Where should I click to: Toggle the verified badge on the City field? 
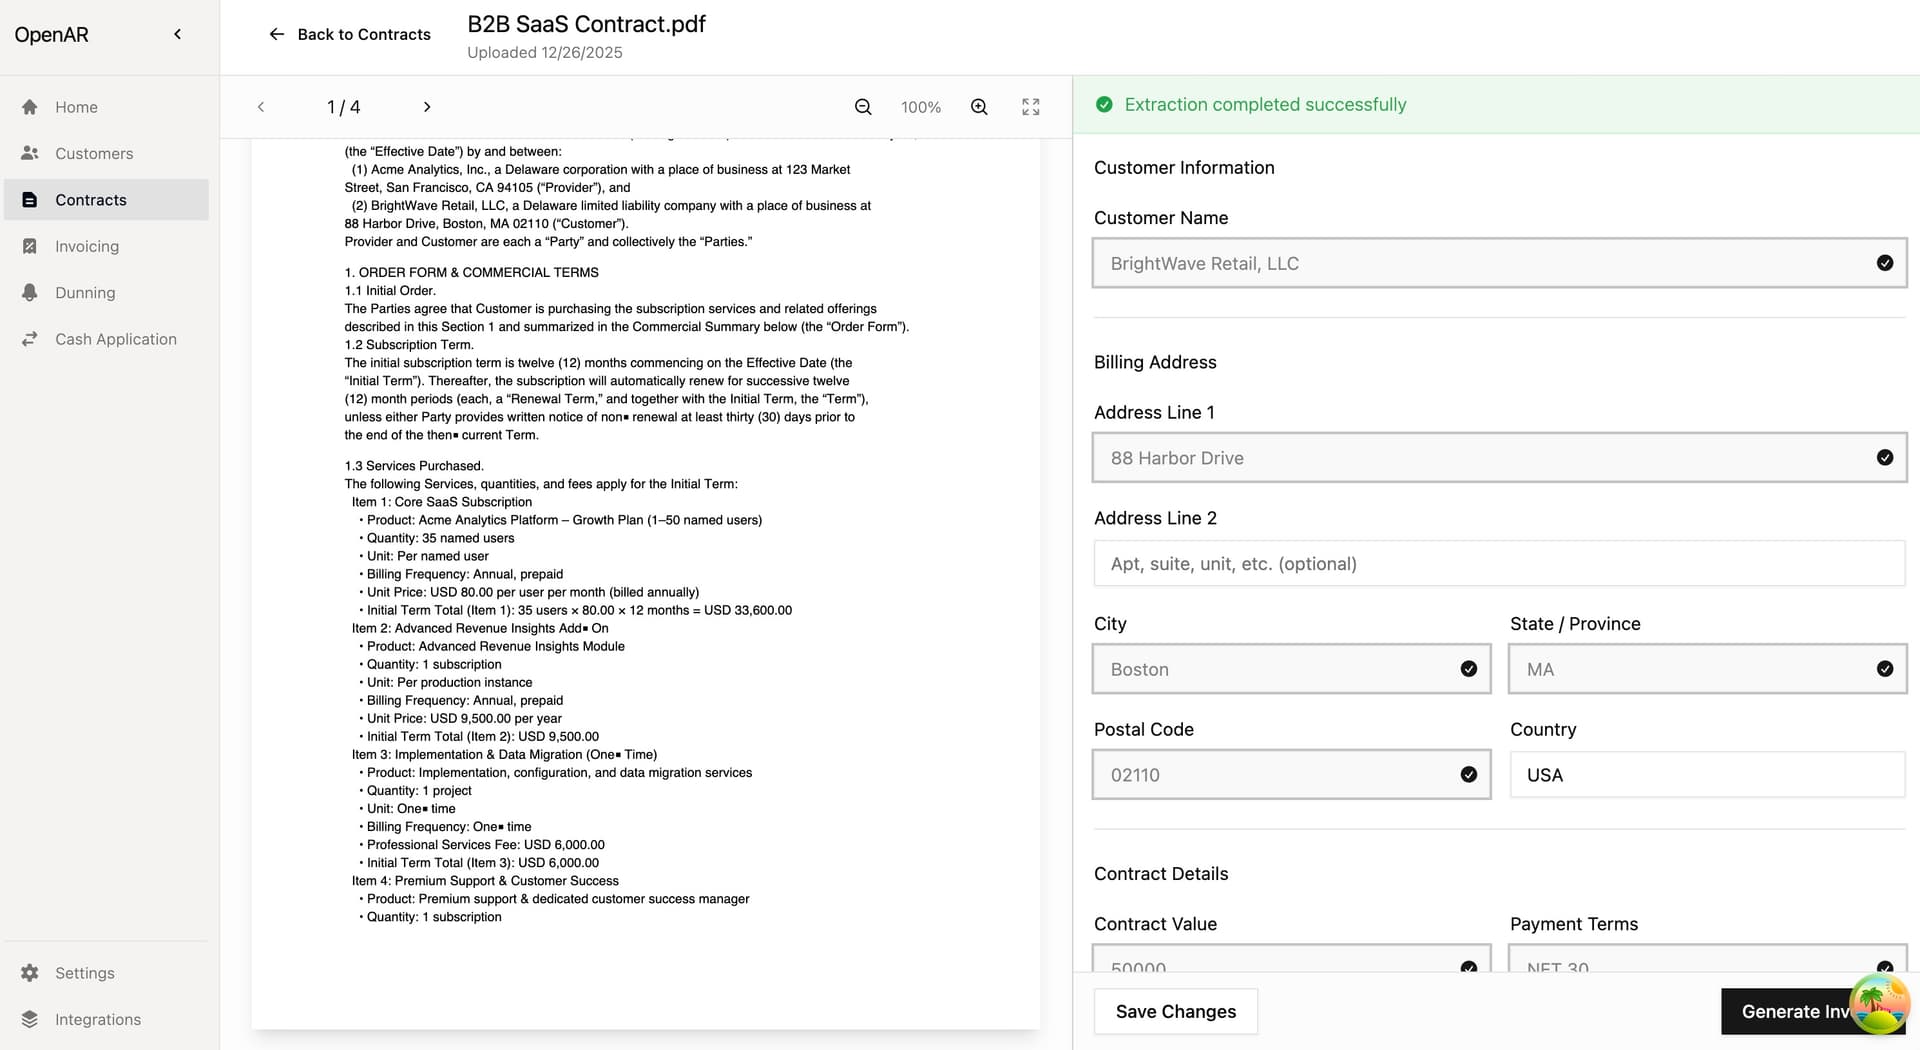coord(1468,668)
